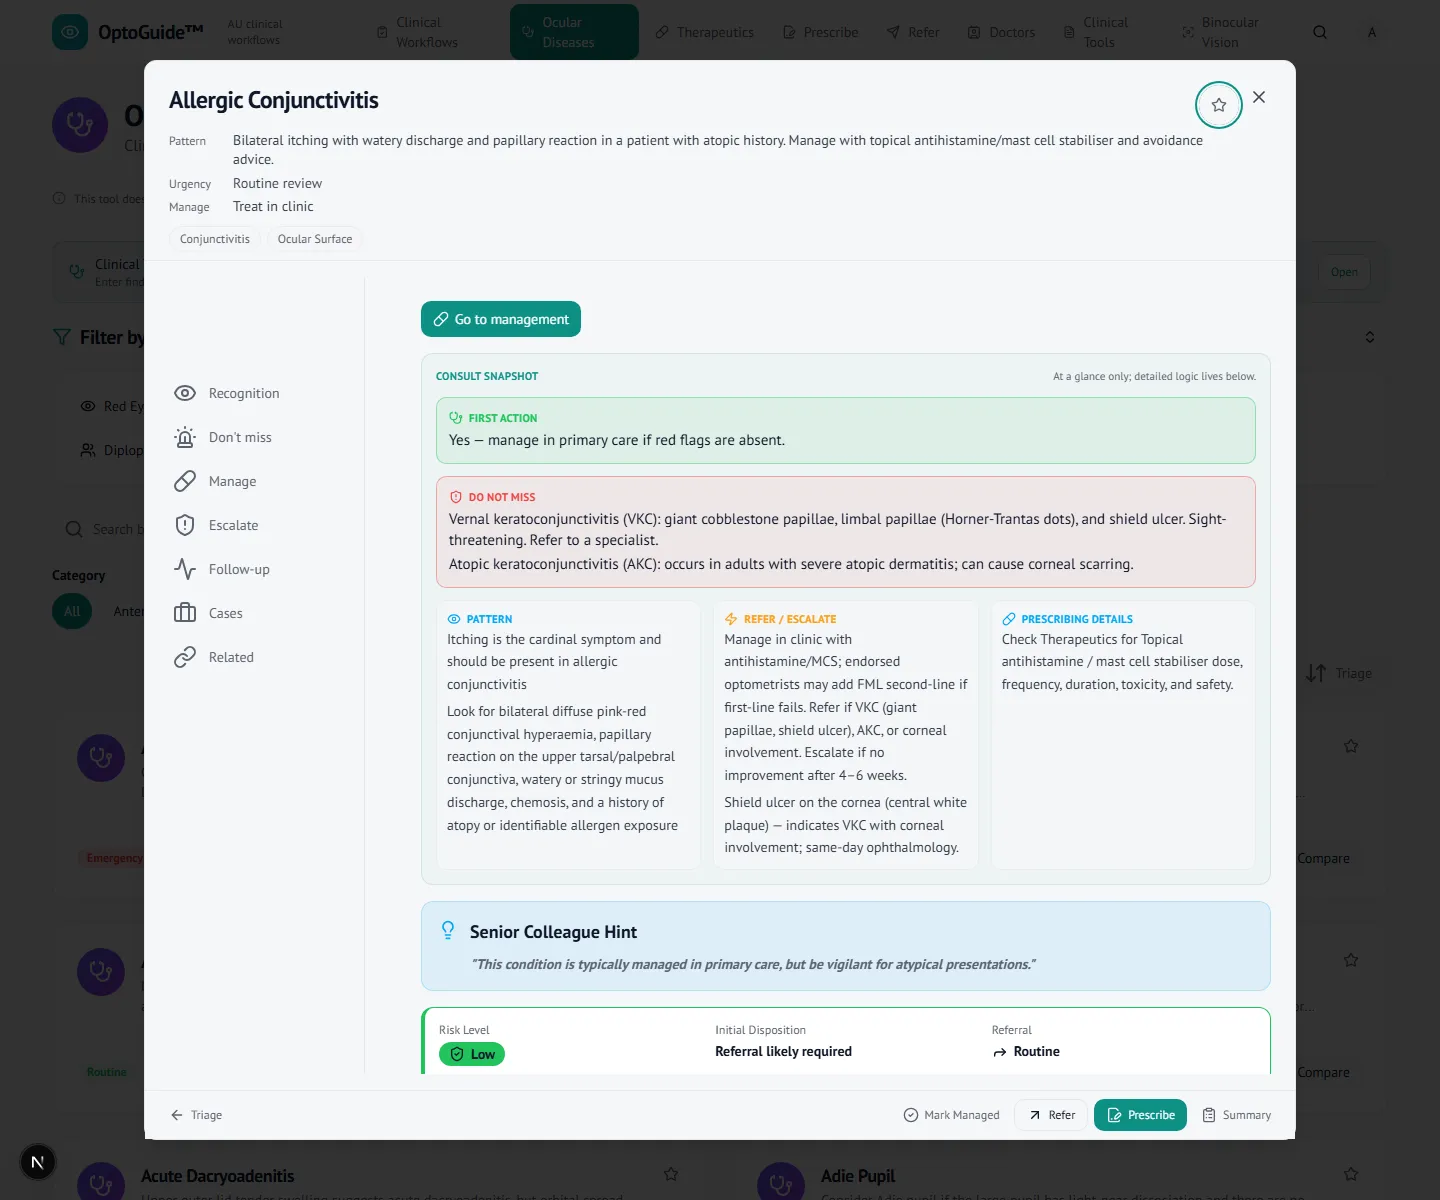
Task: Click the Adie Pupil card title
Action: [857, 1176]
